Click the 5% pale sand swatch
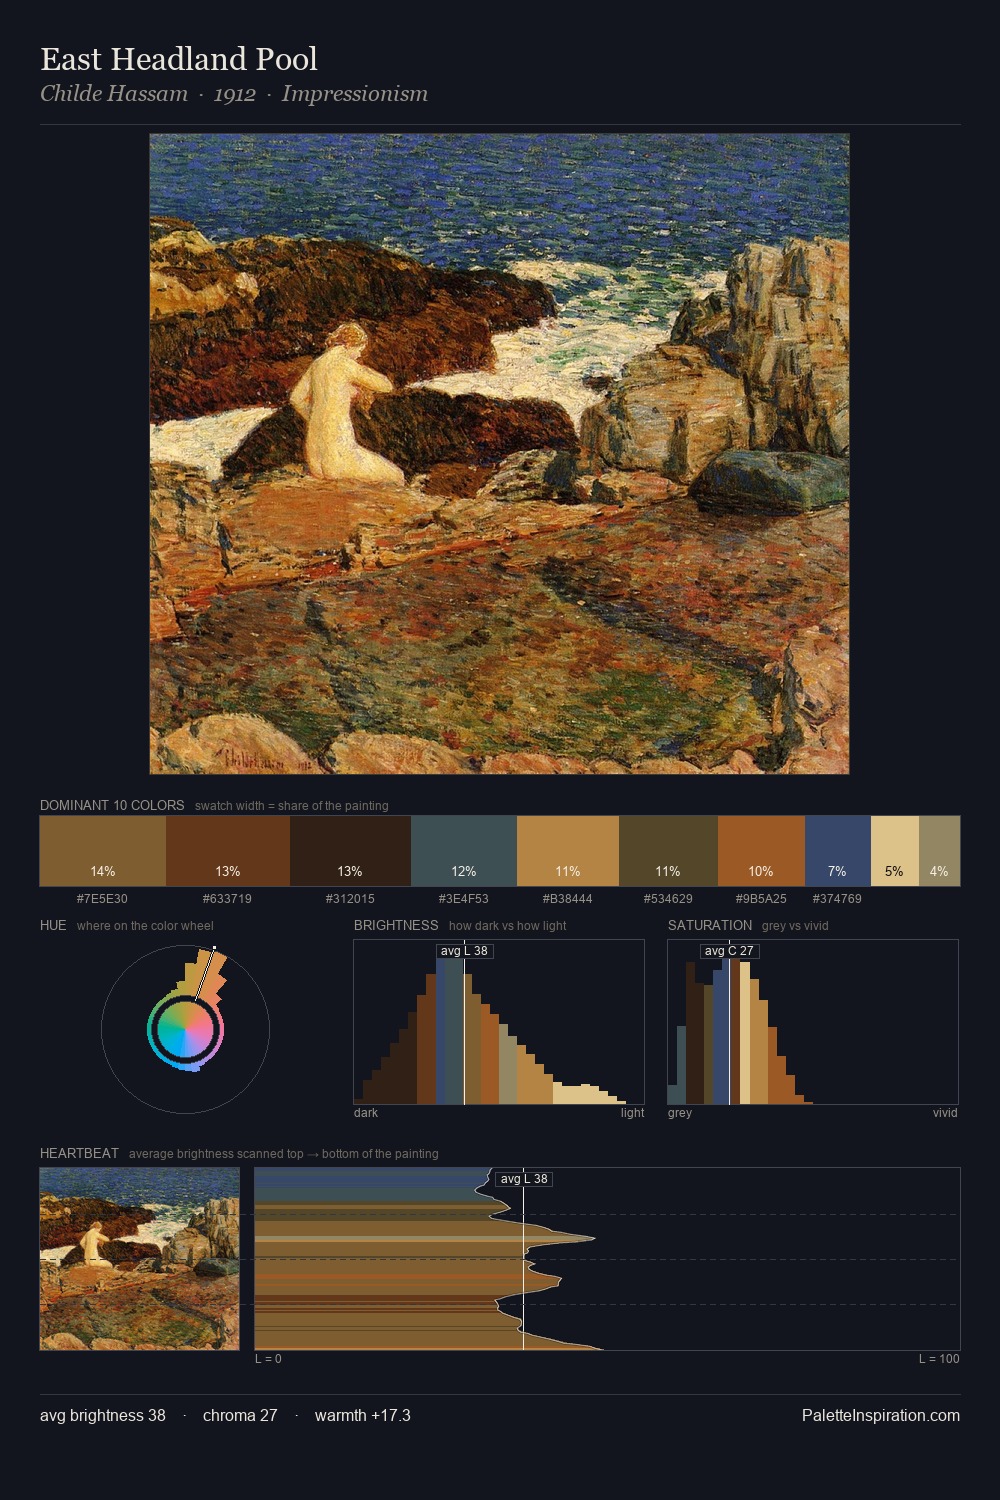The height and width of the screenshot is (1500, 1000). [x=895, y=851]
